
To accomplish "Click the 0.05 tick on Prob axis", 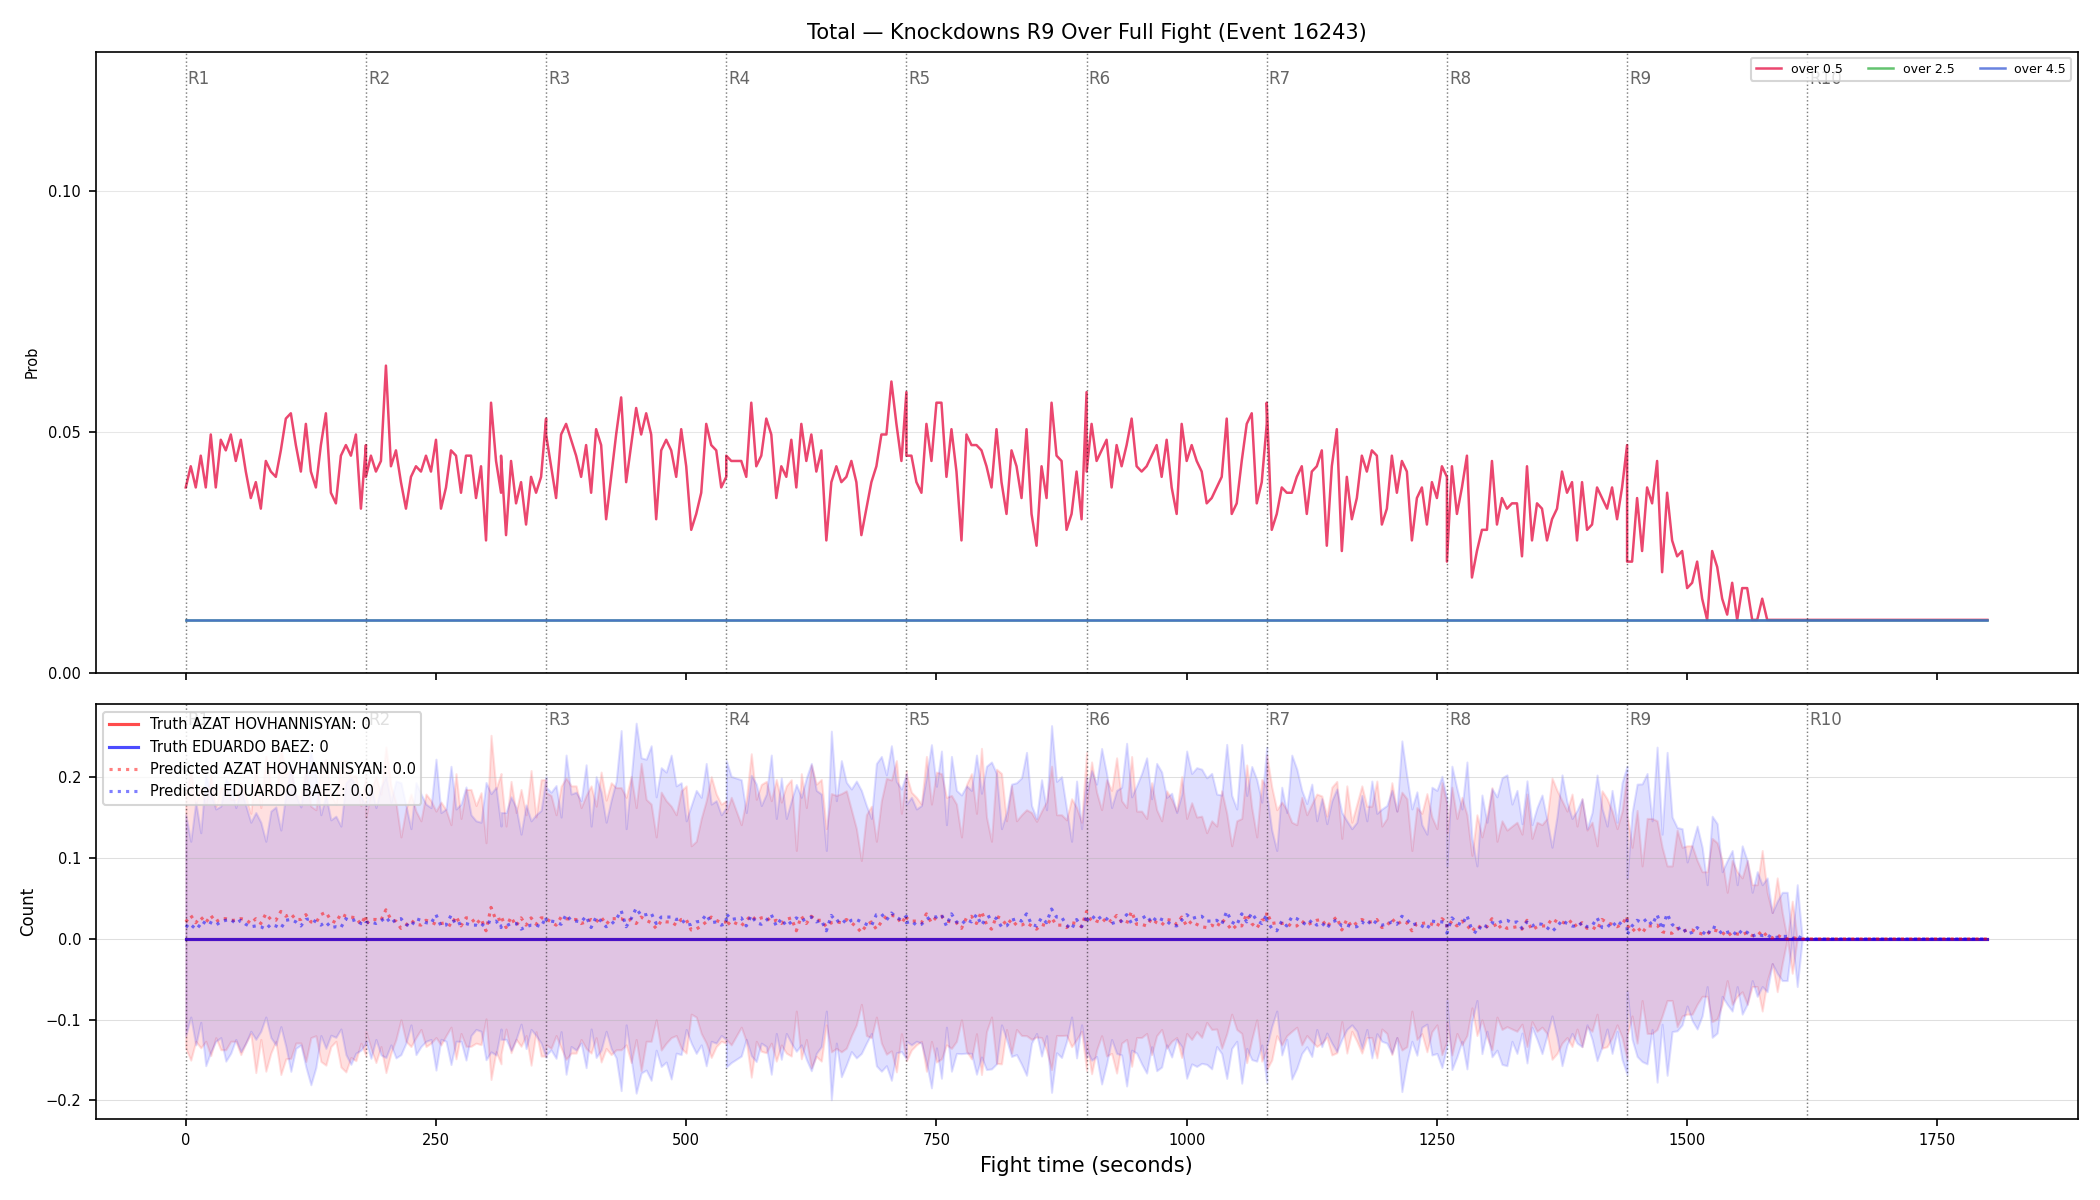I will point(64,433).
